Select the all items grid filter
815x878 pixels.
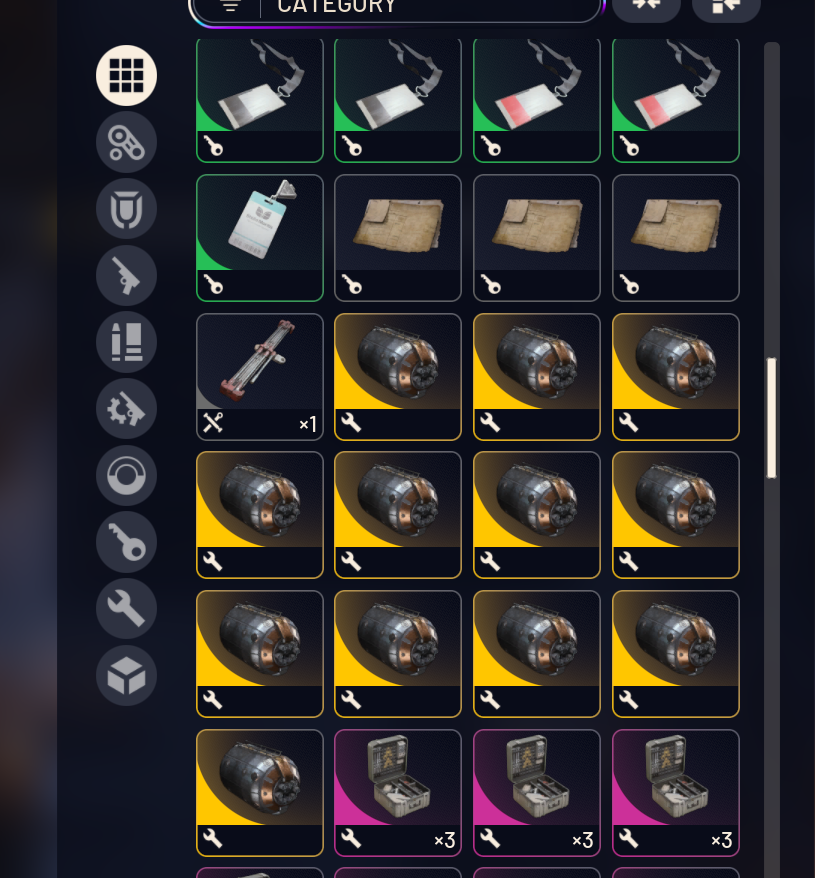coord(126,76)
